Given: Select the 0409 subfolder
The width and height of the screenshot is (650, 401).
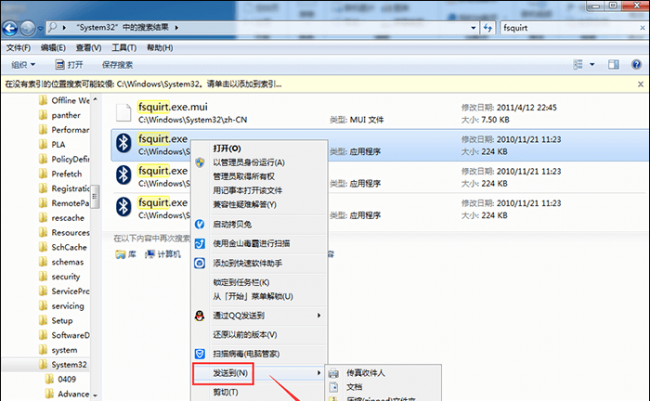Looking at the screenshot, I should point(67,379).
